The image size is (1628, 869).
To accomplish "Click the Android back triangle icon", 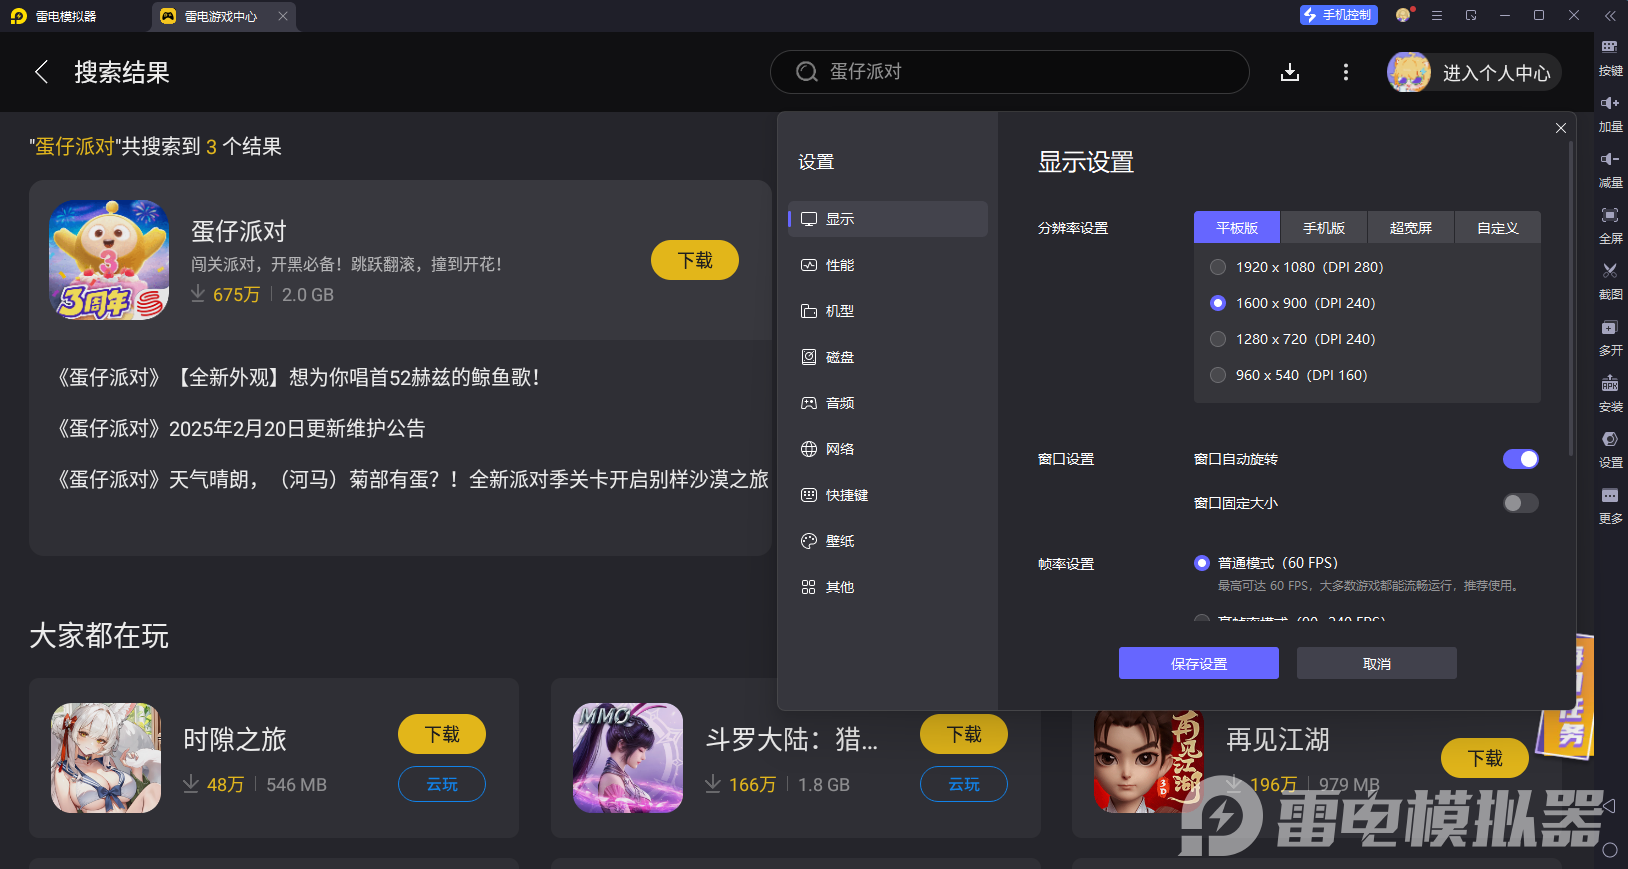I will [1609, 805].
